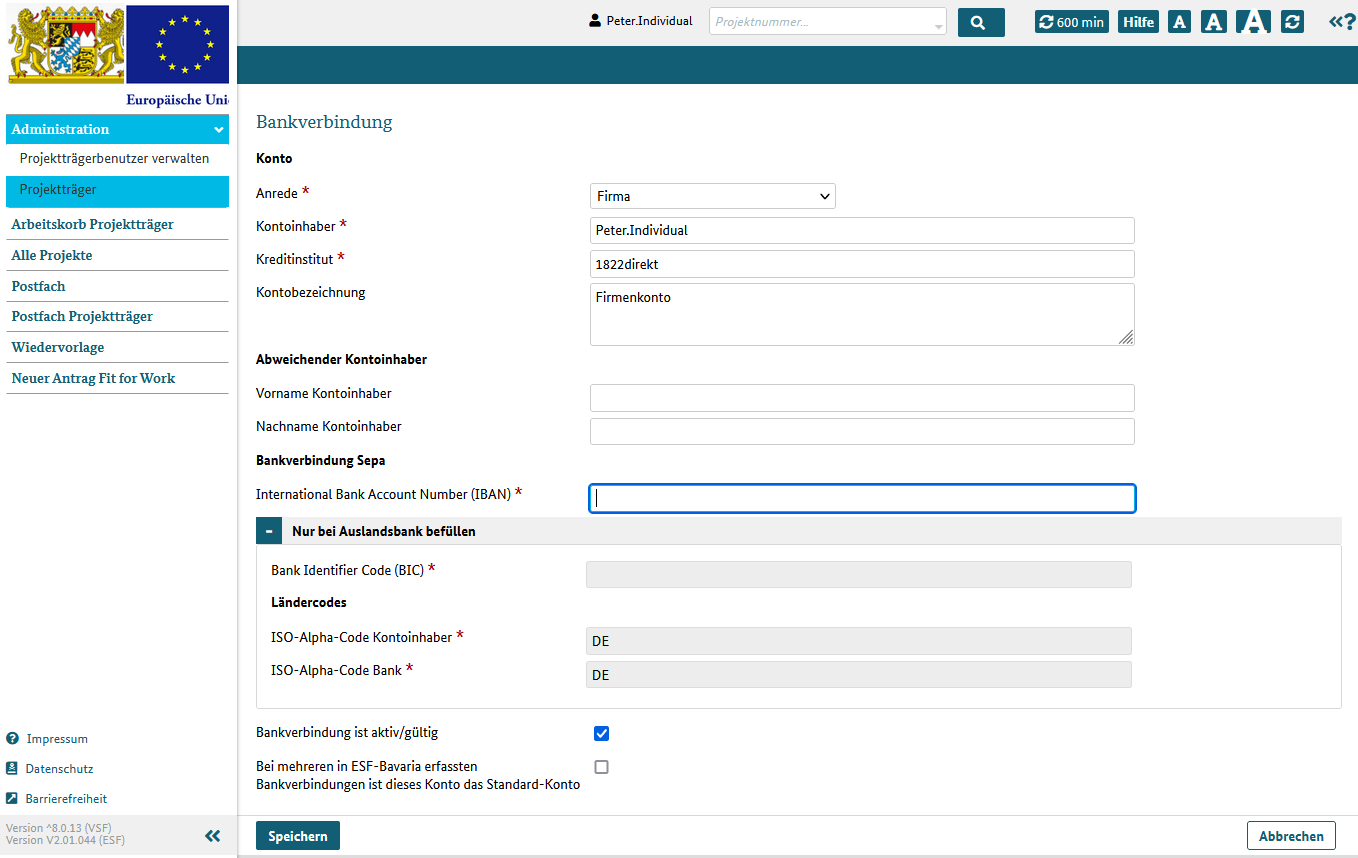Open the Datenschutz link
1358x858 pixels.
coord(59,769)
